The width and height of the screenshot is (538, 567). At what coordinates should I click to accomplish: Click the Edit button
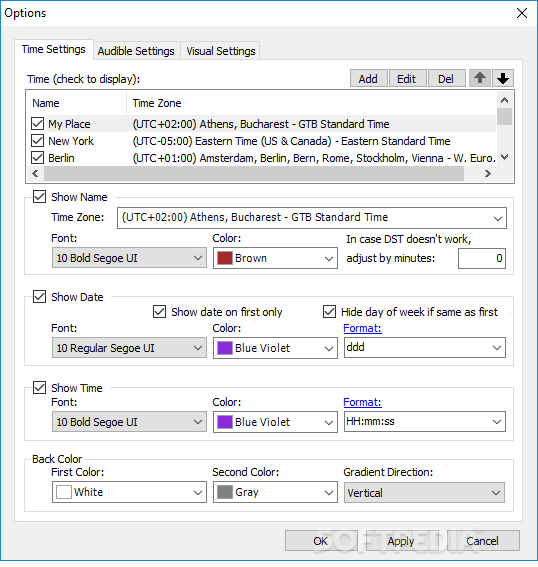pyautogui.click(x=407, y=78)
